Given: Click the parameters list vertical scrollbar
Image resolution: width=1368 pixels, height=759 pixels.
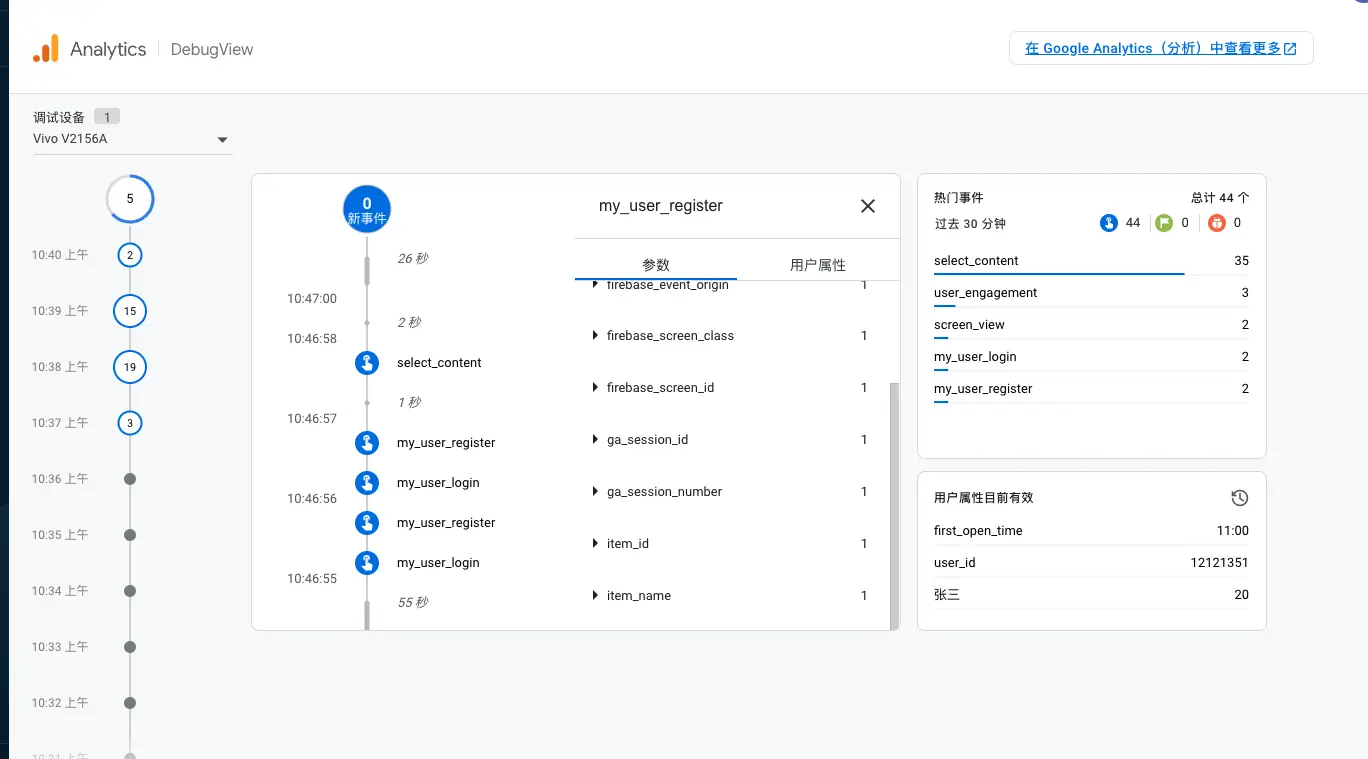Looking at the screenshot, I should pyautogui.click(x=894, y=500).
